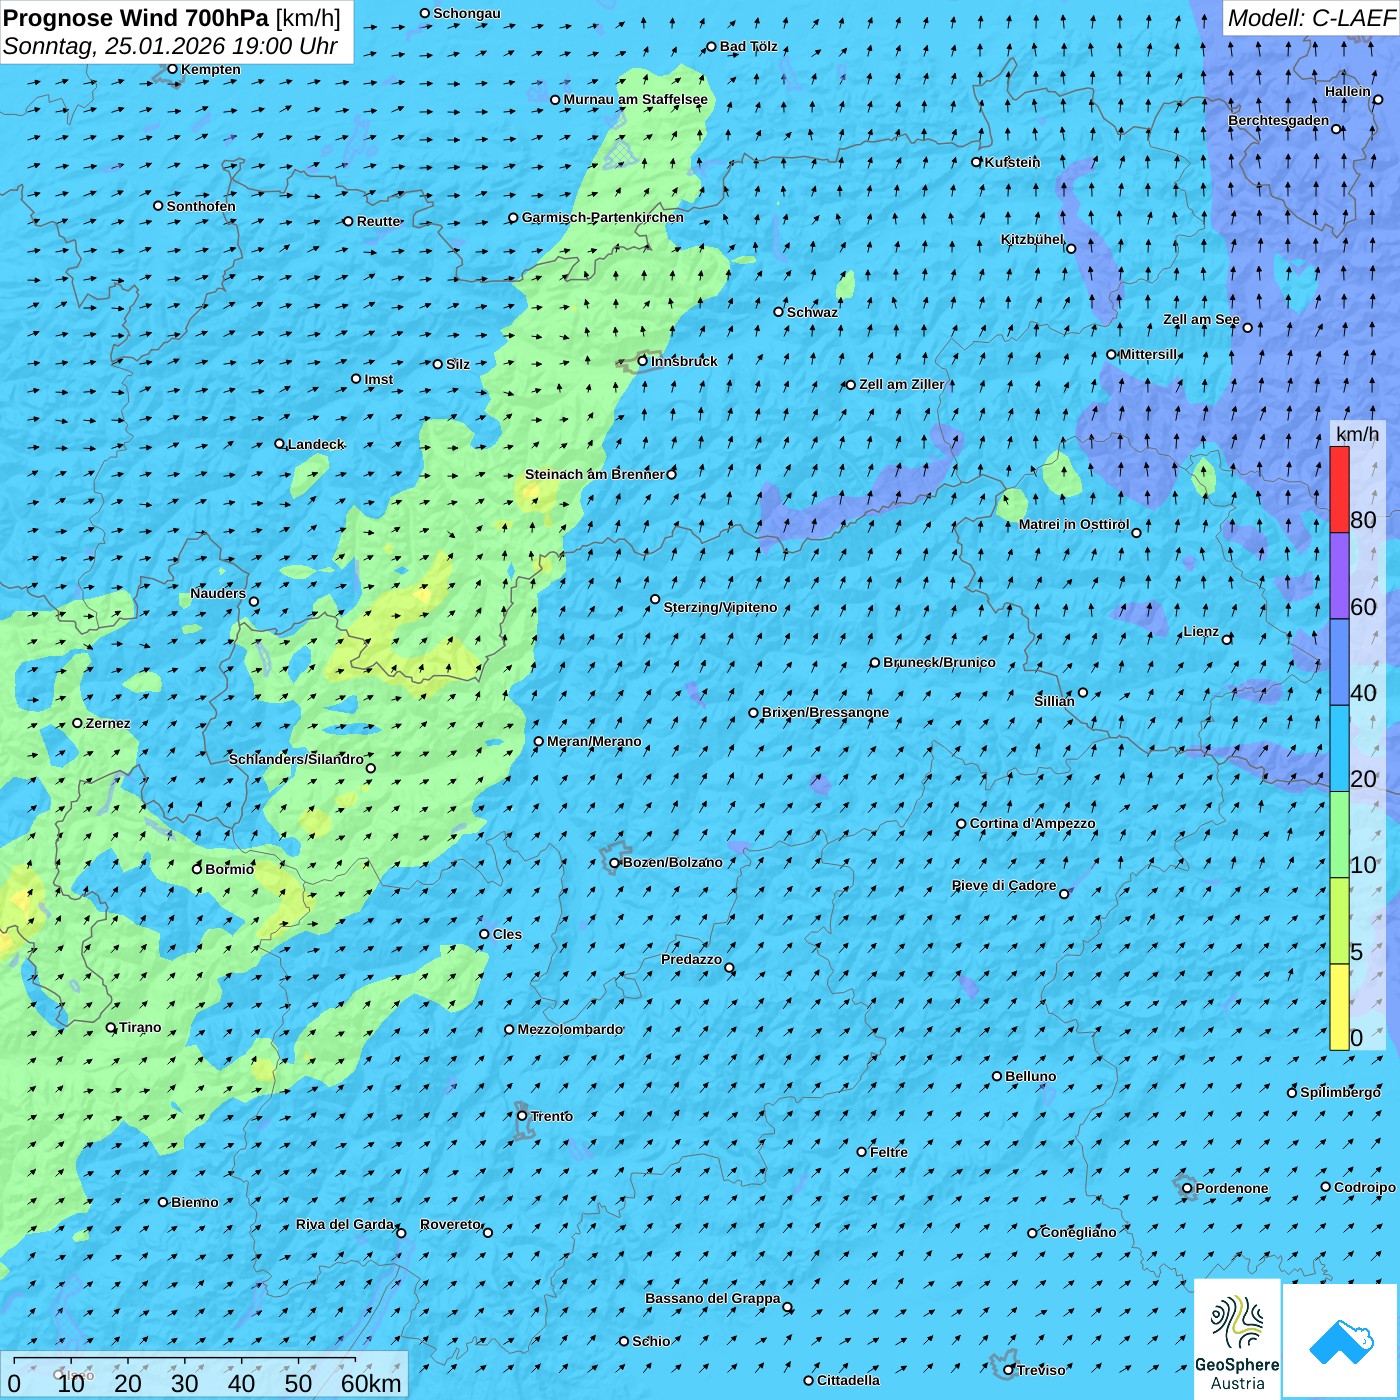
Task: Click the Predazzo city label
Action: coord(691,959)
